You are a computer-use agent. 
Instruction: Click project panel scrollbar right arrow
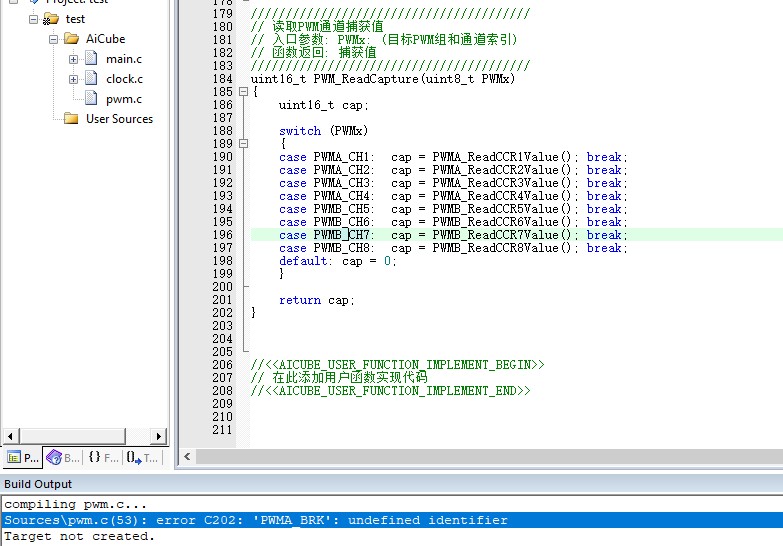[159, 436]
